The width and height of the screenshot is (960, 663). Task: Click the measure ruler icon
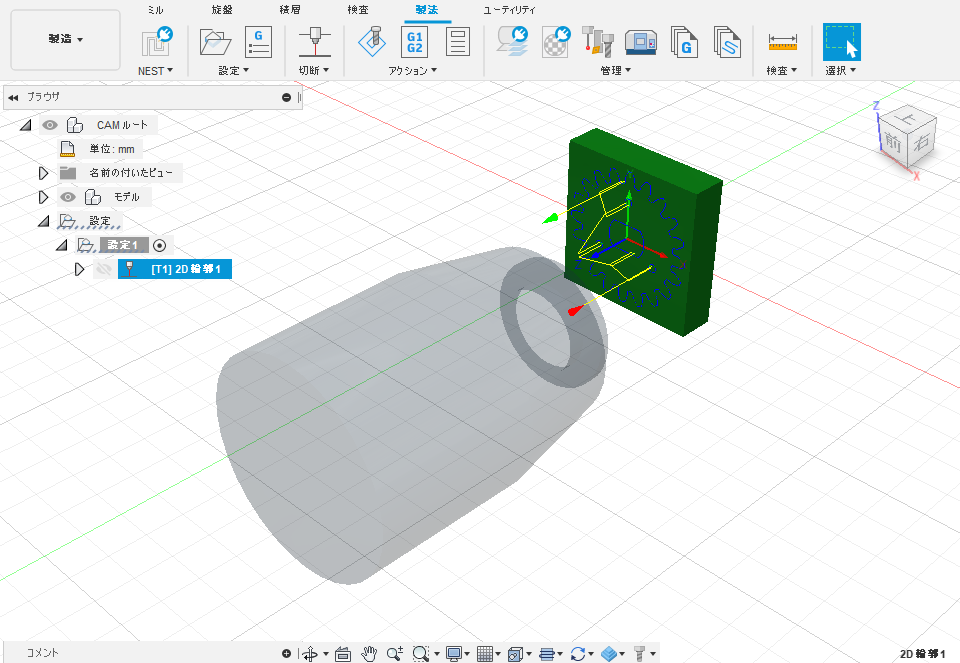coord(782,43)
